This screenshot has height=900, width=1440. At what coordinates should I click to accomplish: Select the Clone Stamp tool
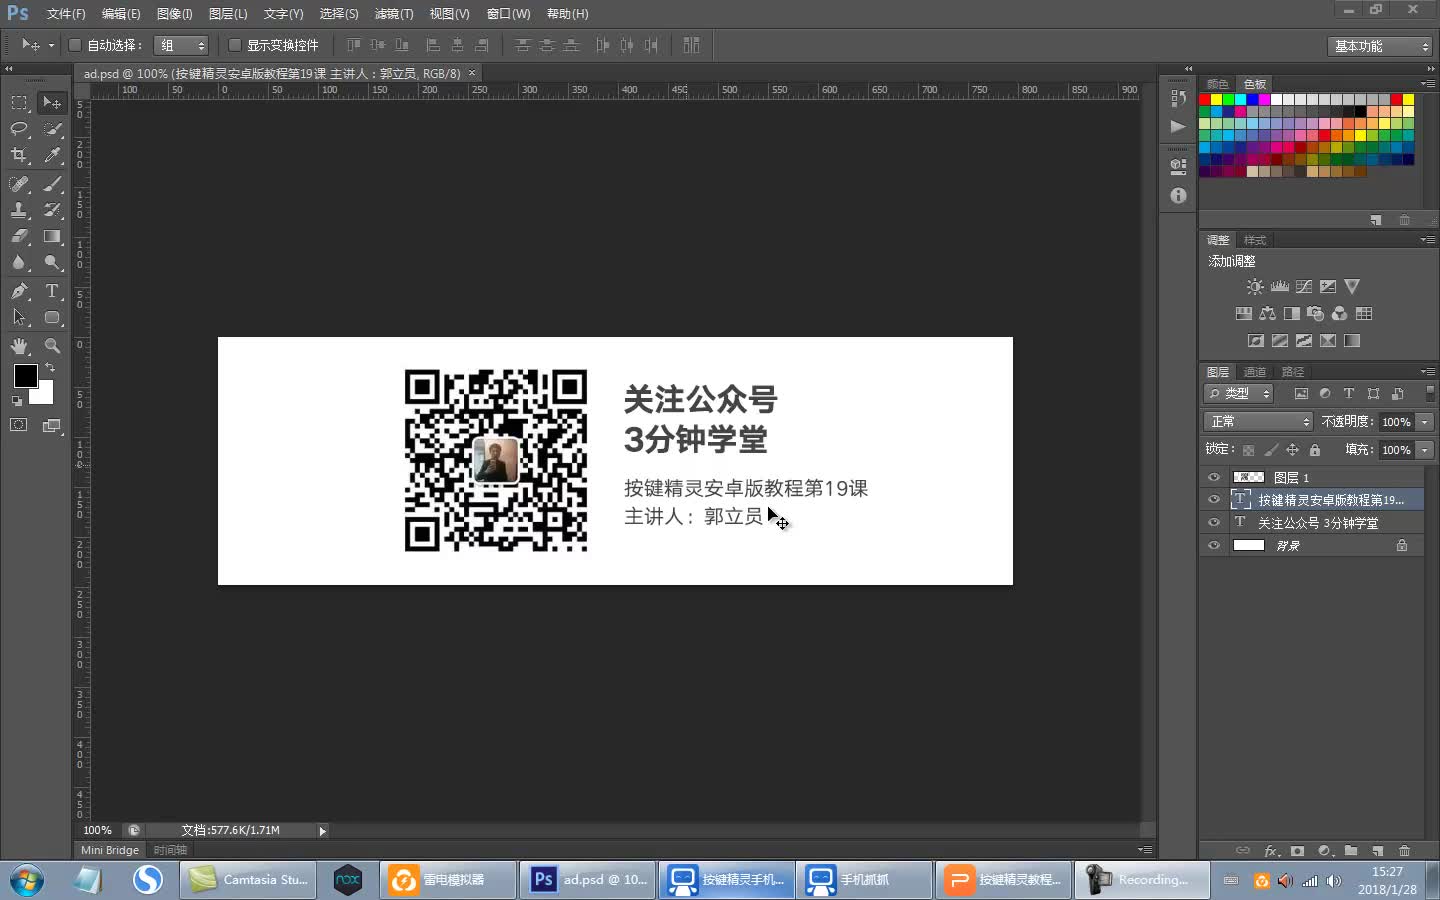coord(19,210)
